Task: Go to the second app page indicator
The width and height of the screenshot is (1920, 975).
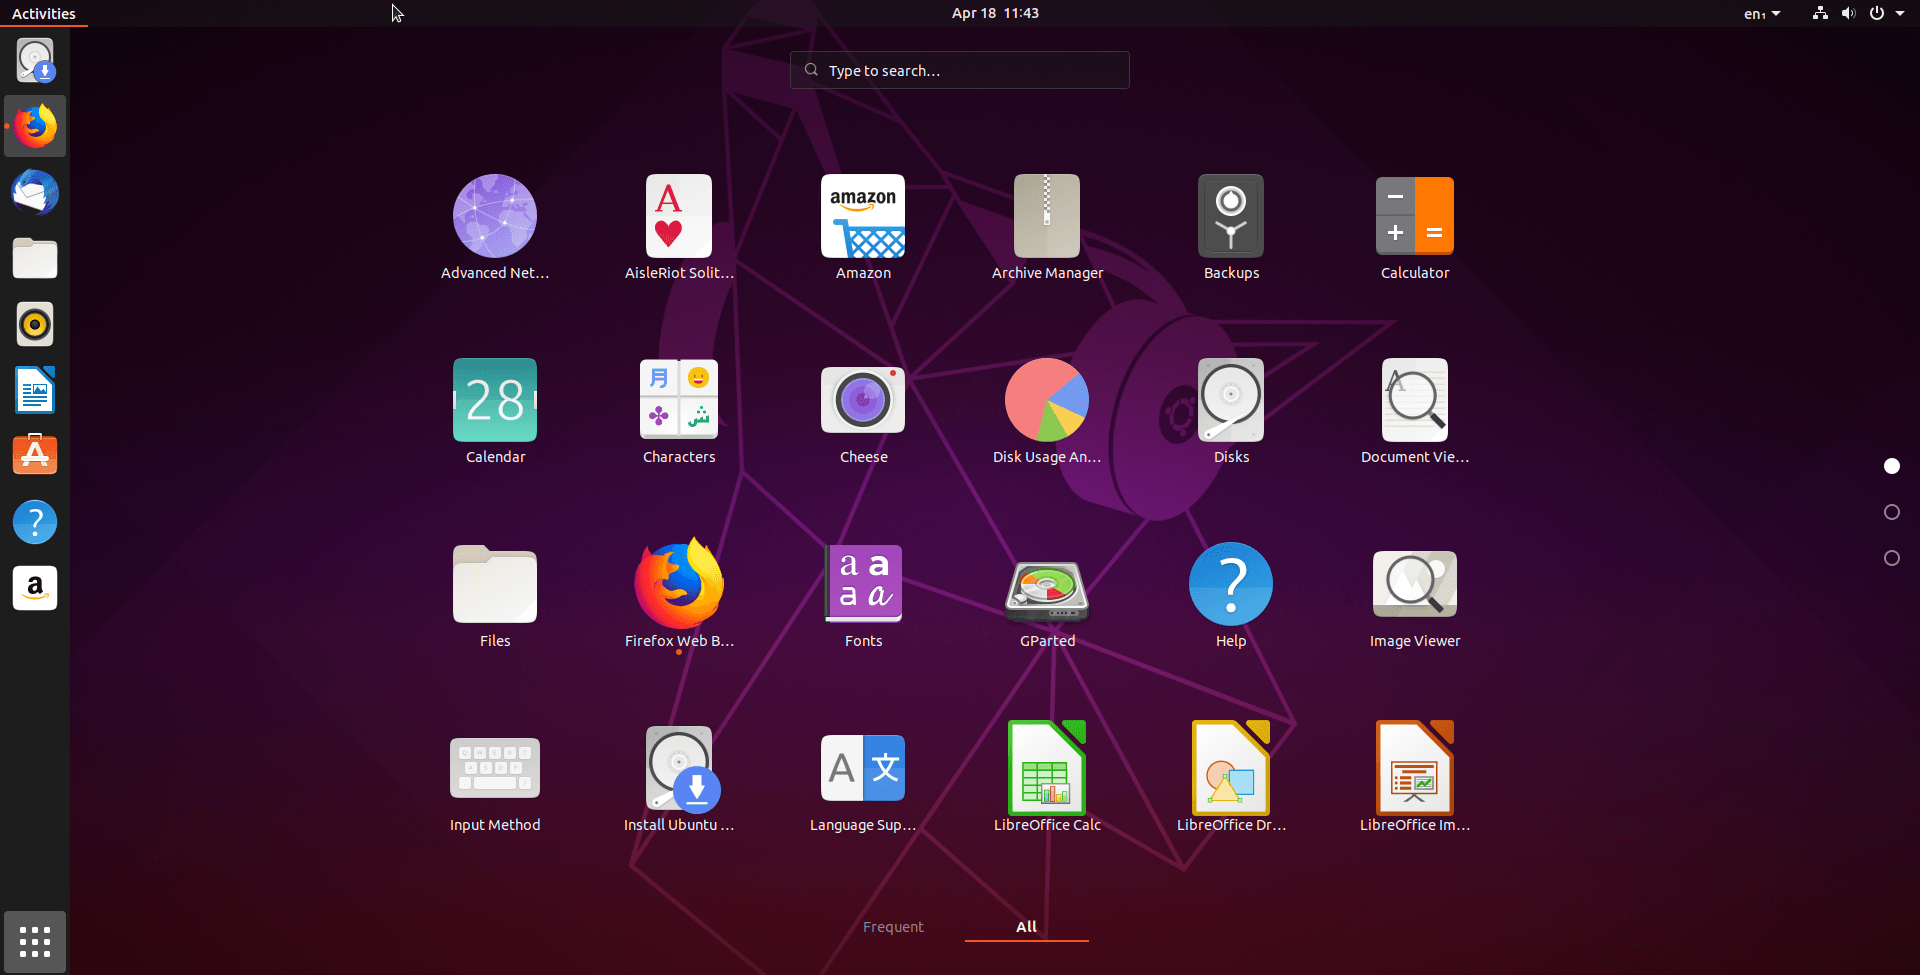Action: (1892, 512)
